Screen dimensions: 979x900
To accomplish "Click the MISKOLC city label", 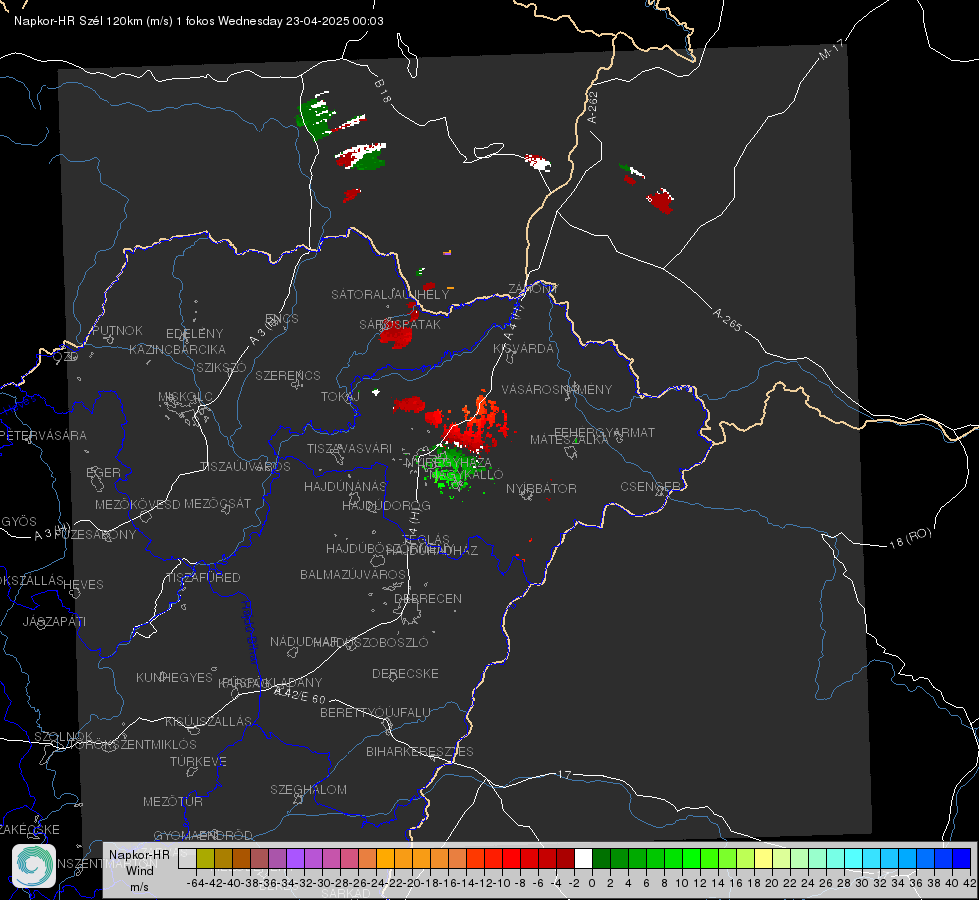I will point(185,397).
